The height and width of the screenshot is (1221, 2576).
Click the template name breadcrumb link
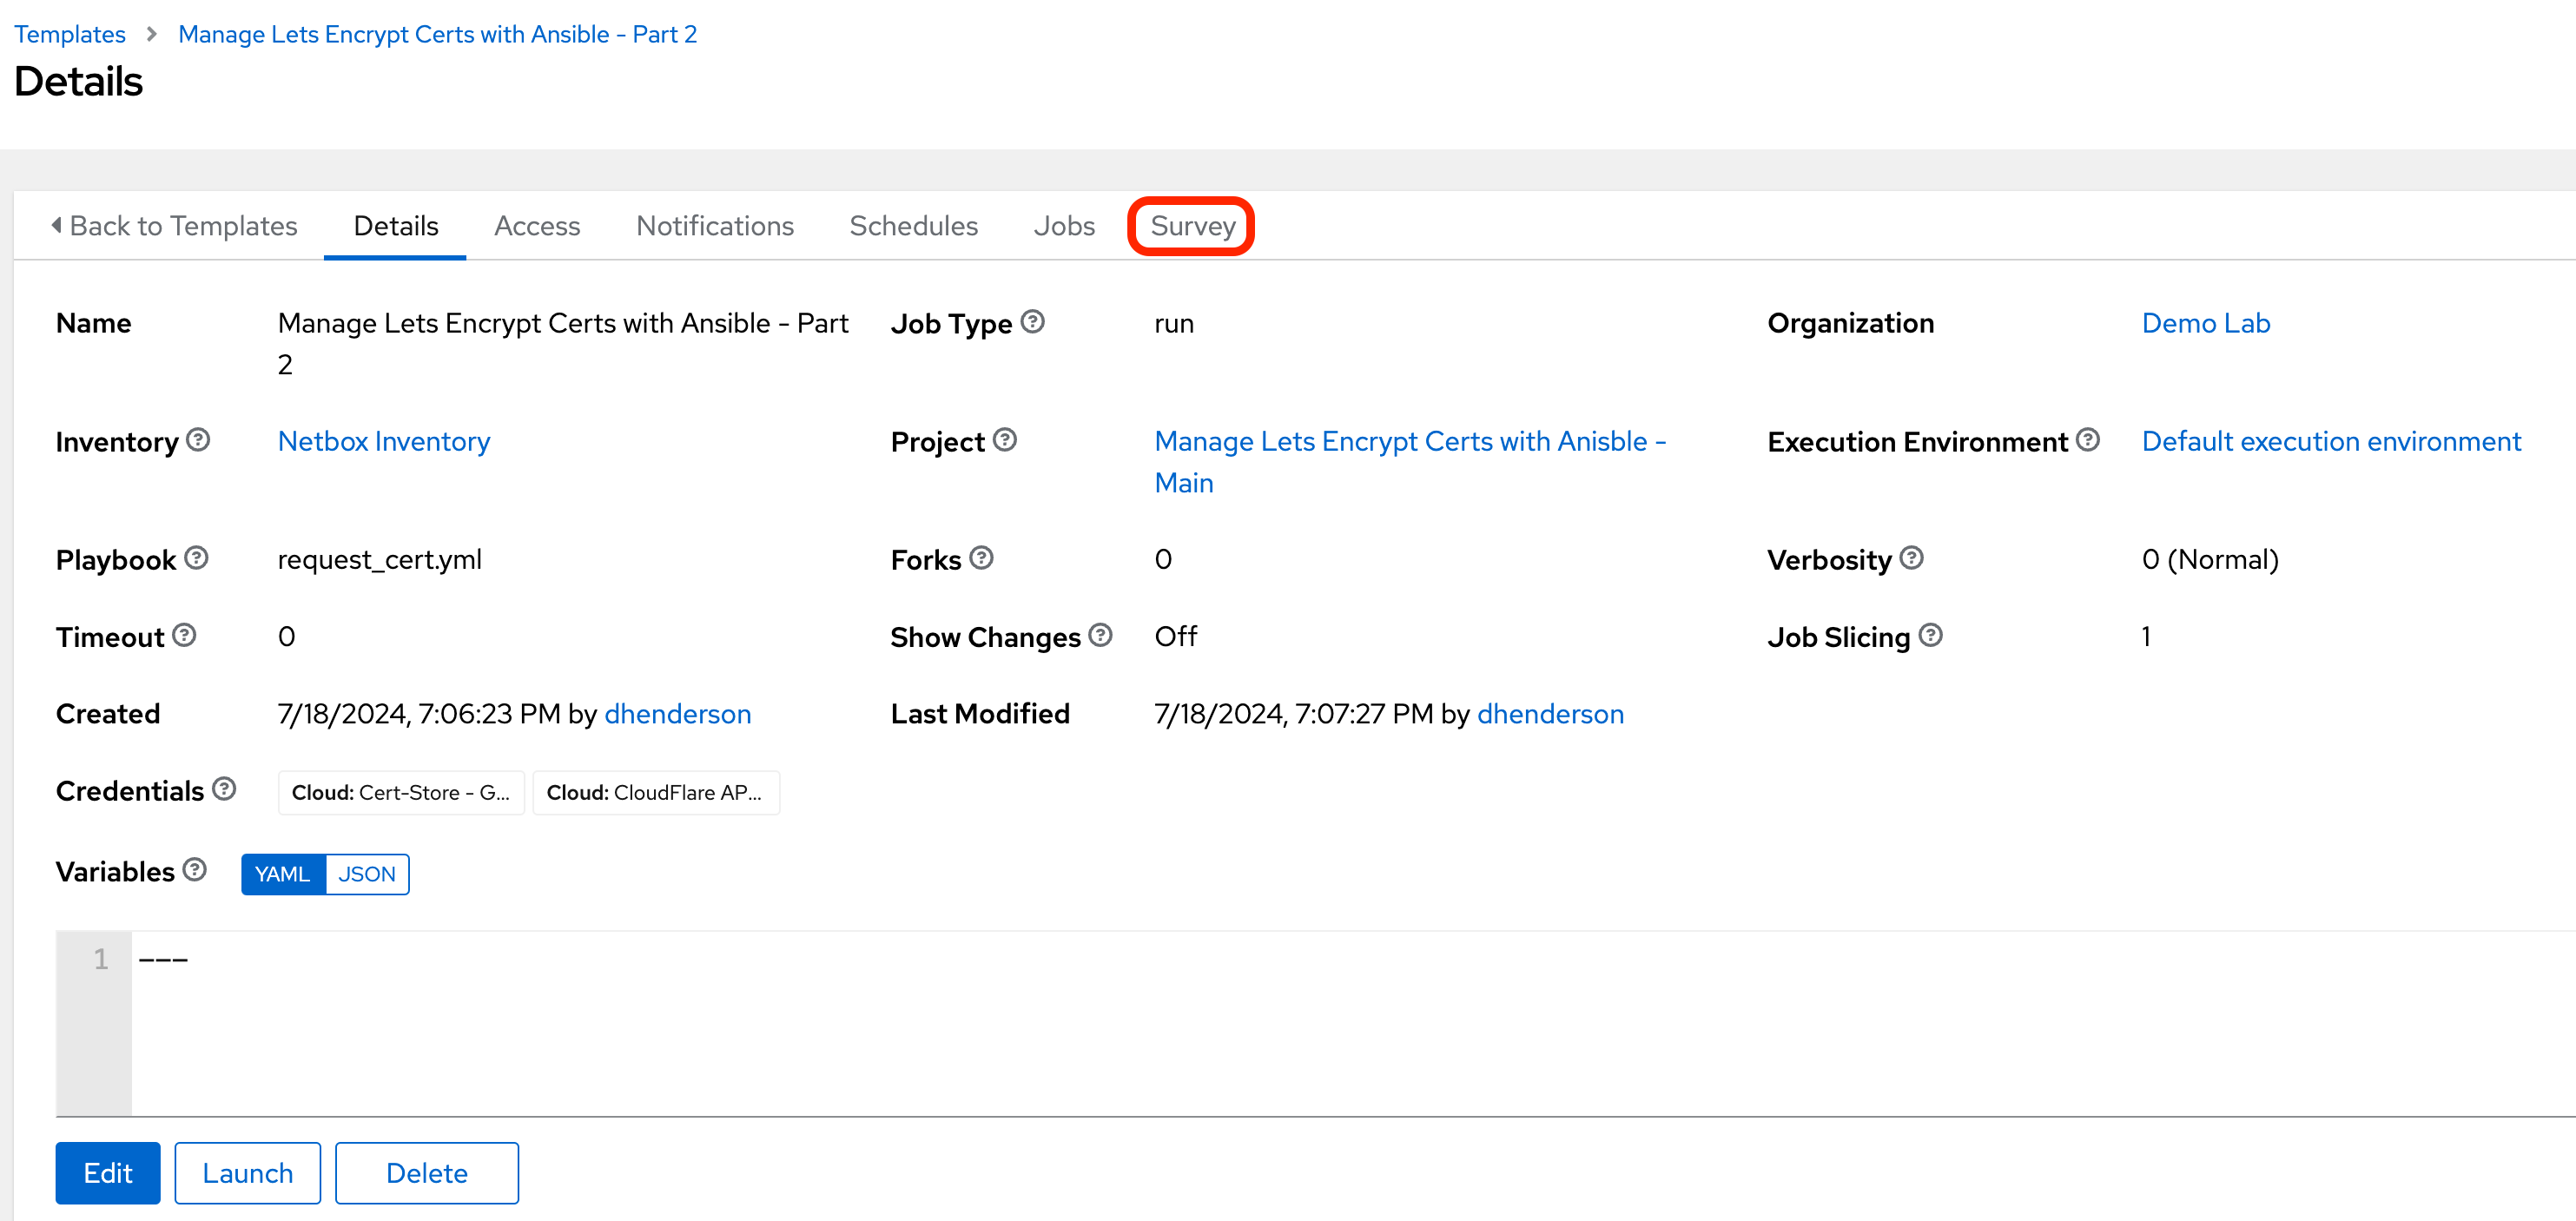tap(437, 34)
